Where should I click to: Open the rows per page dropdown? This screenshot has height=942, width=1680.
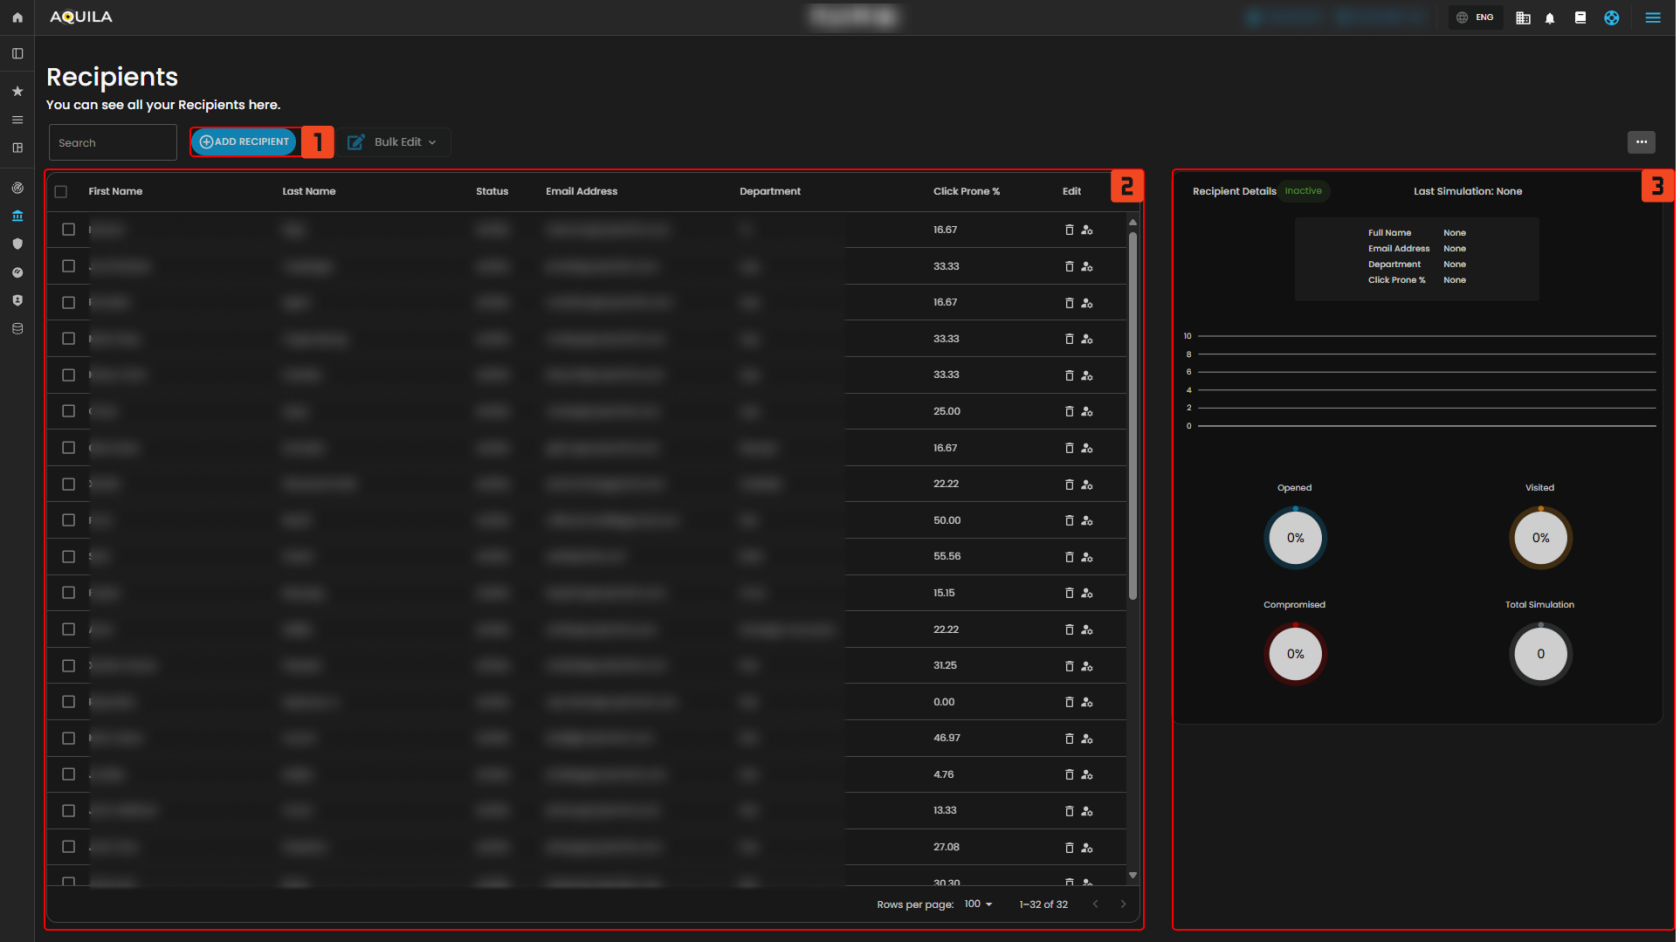coord(978,904)
